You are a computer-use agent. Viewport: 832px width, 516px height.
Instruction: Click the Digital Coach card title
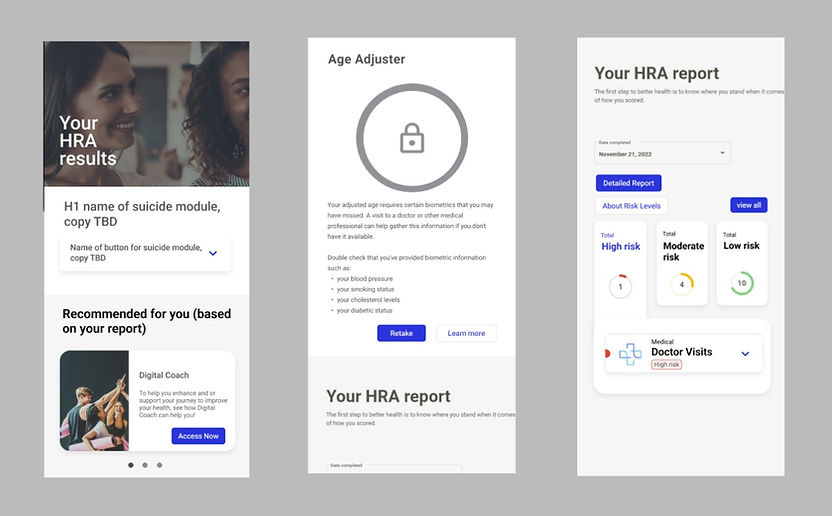(x=164, y=375)
